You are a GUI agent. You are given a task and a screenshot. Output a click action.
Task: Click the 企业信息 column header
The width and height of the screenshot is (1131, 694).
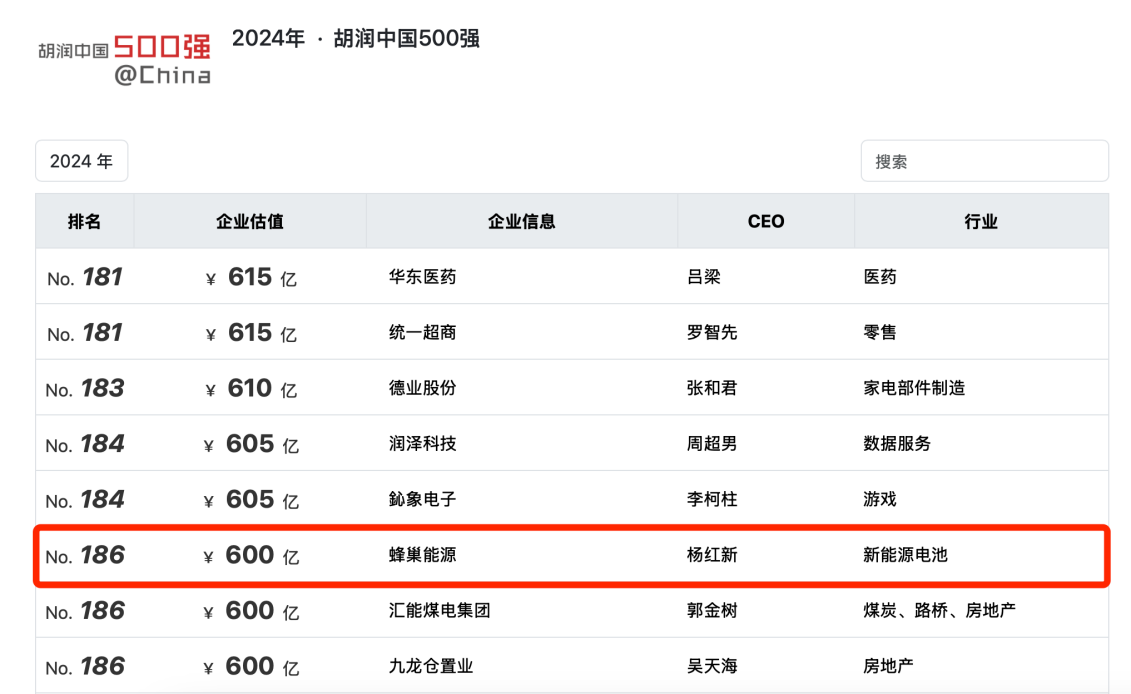pos(522,221)
